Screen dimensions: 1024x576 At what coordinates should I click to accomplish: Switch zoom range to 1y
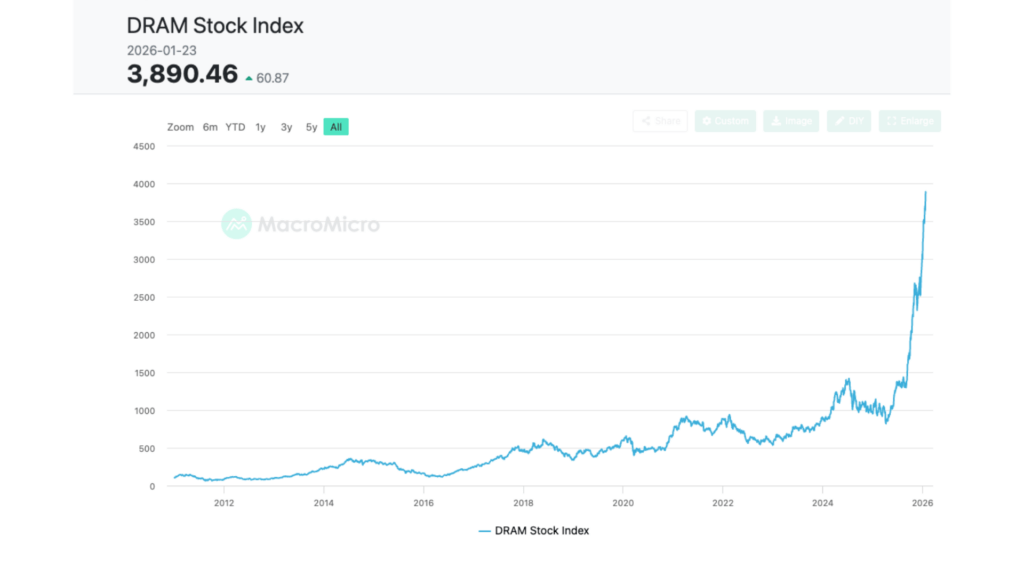coord(260,127)
